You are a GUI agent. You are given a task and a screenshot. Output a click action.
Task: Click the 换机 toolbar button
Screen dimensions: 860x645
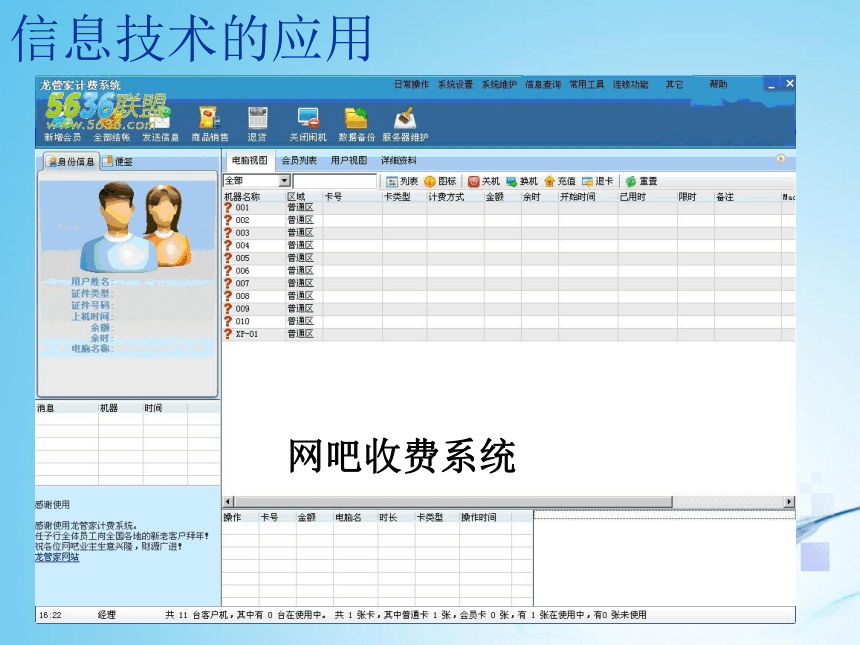tap(522, 181)
